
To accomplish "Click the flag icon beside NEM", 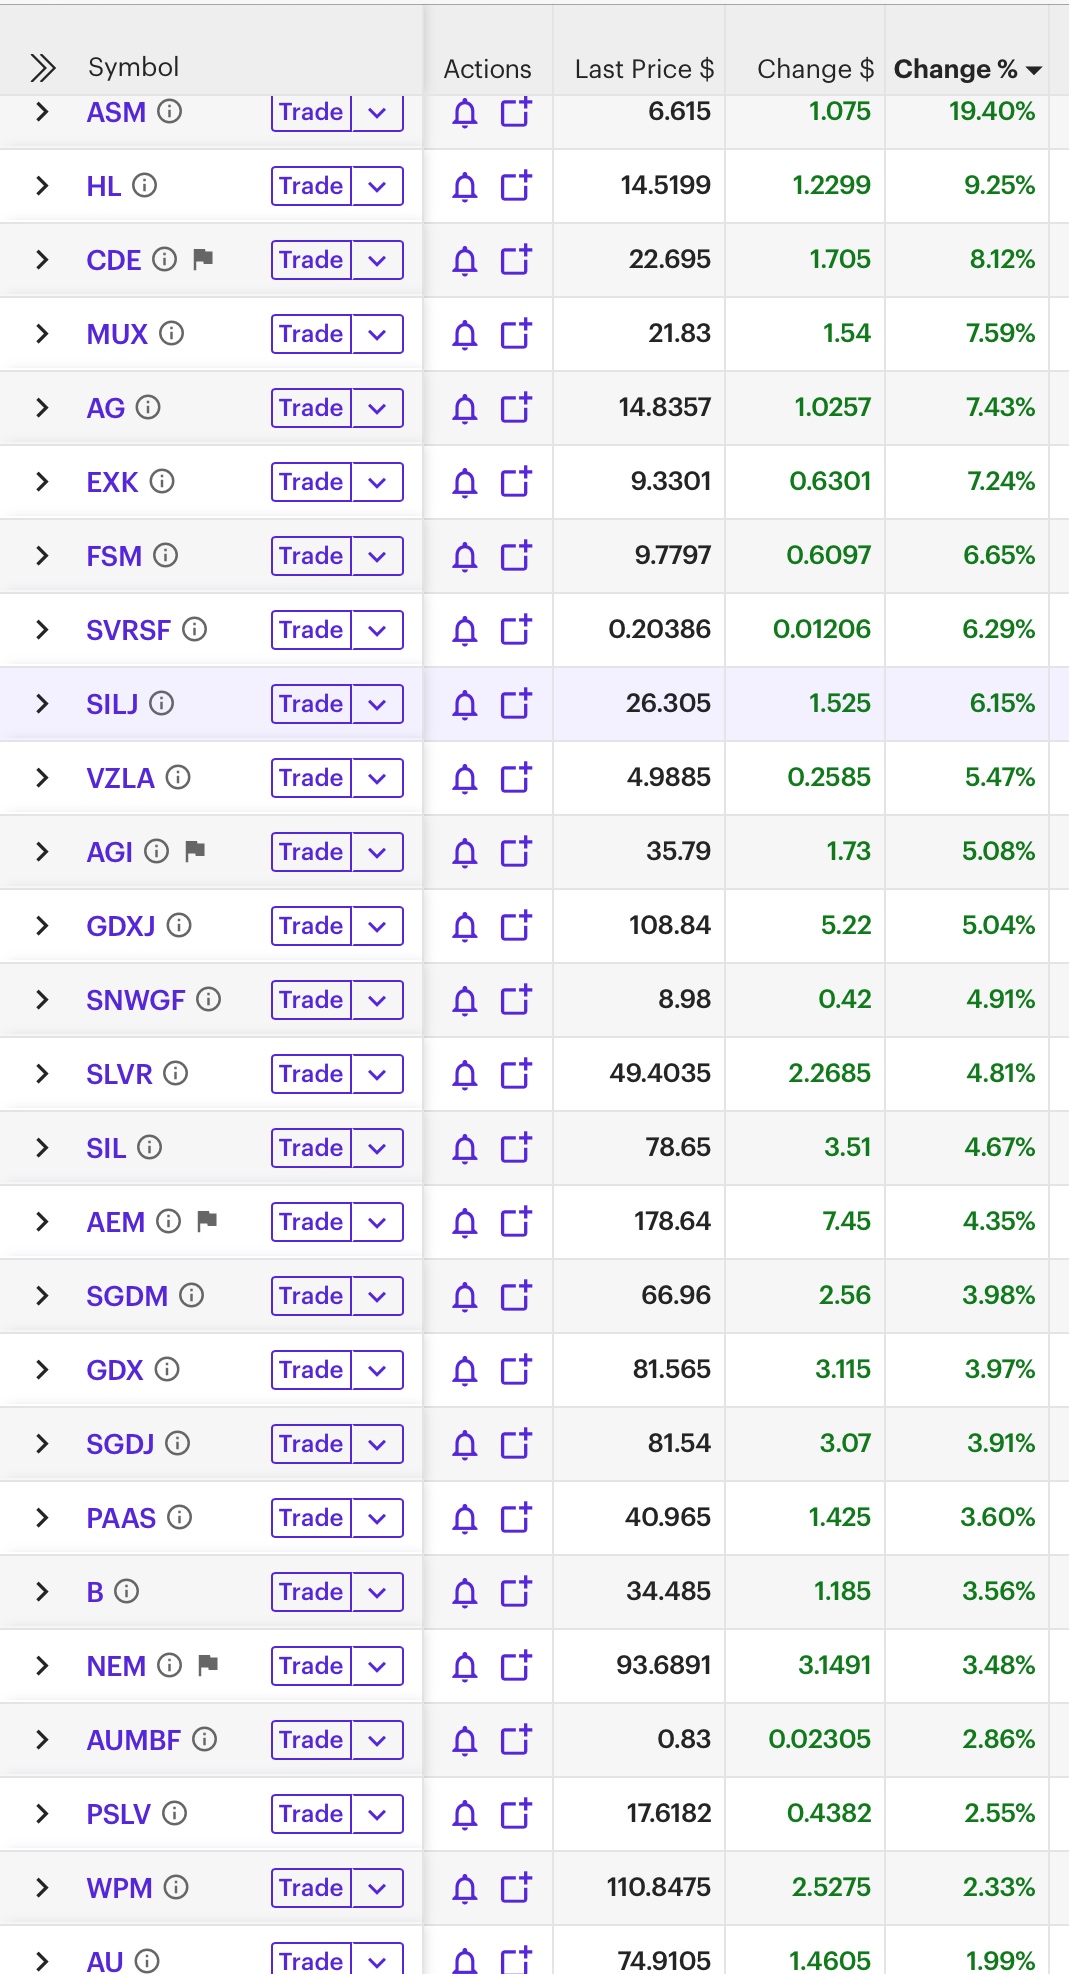I will click(208, 1665).
